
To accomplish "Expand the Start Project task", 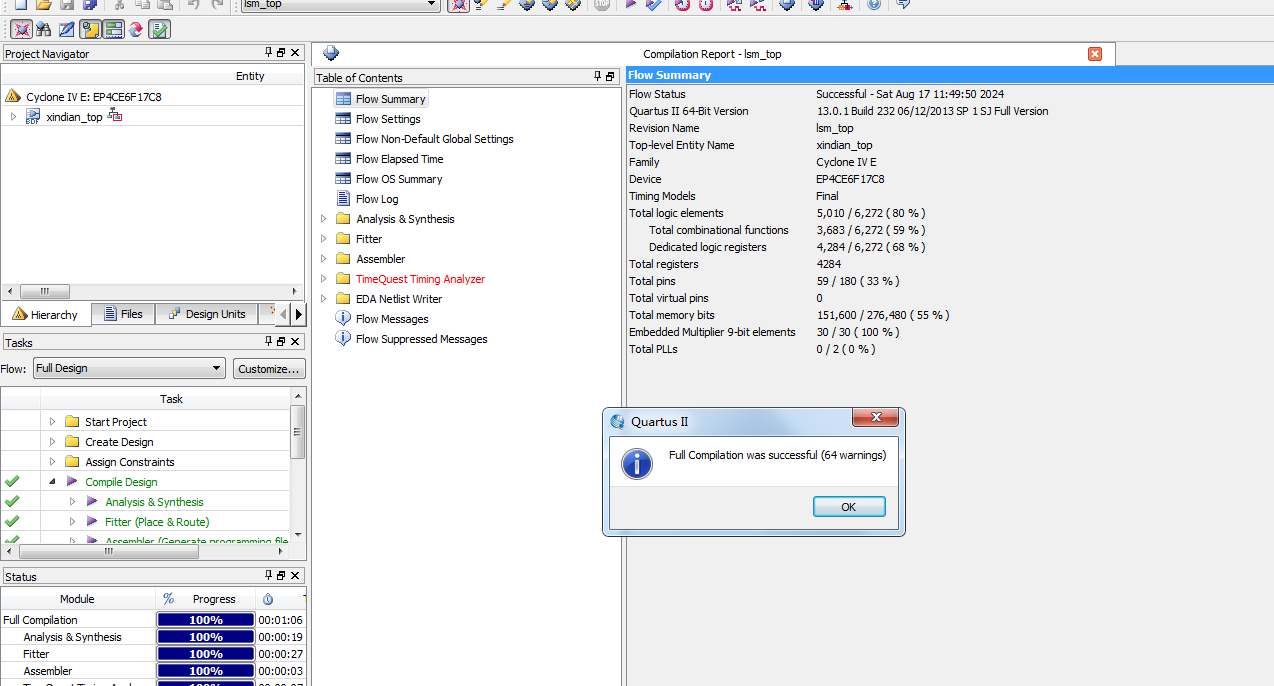I will point(52,422).
